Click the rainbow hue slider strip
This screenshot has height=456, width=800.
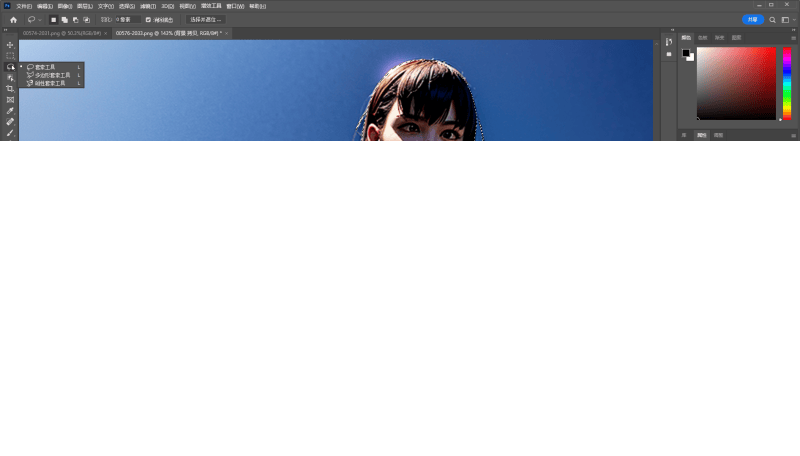click(787, 83)
